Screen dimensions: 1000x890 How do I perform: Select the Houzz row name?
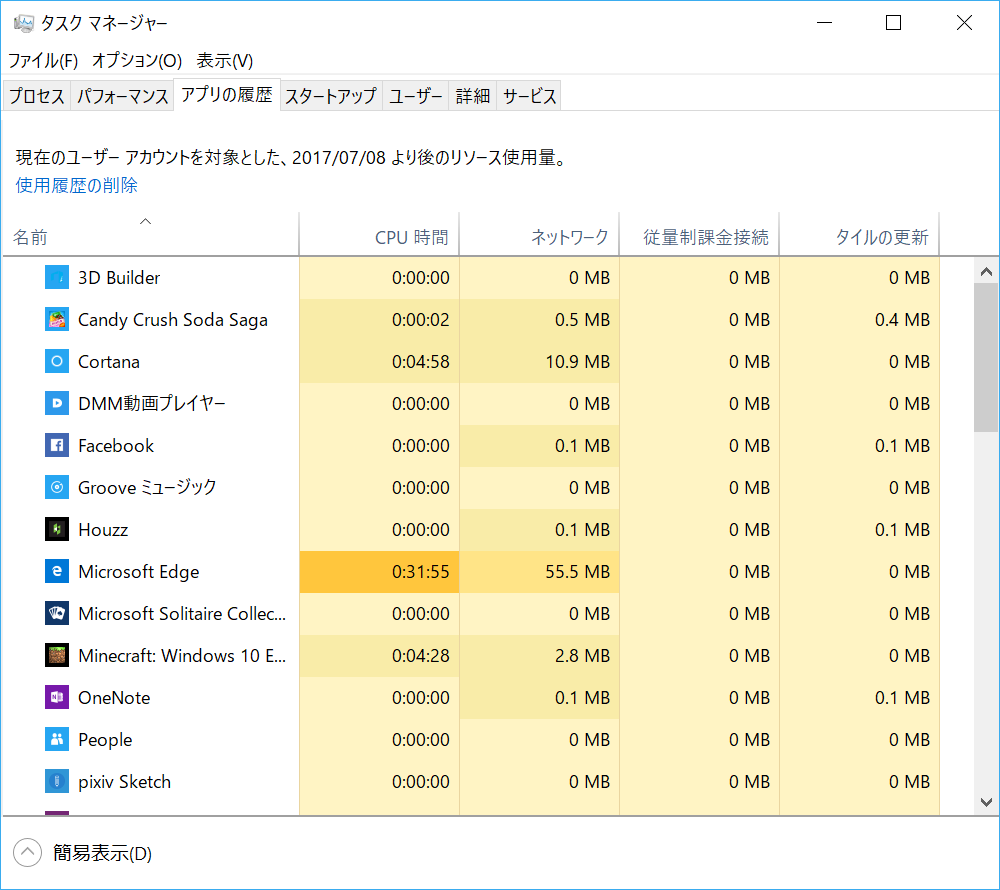coord(103,530)
